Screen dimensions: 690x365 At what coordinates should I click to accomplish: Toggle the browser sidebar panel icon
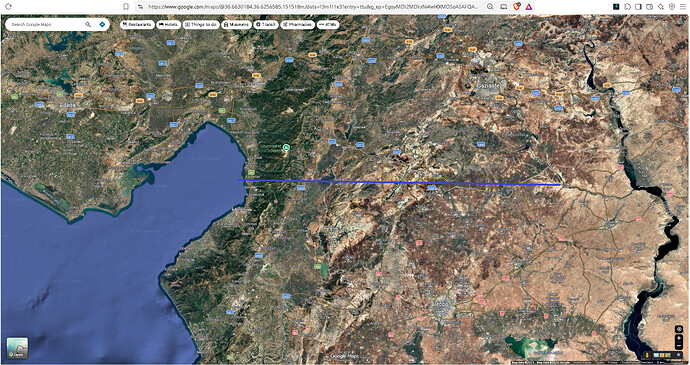coord(638,7)
